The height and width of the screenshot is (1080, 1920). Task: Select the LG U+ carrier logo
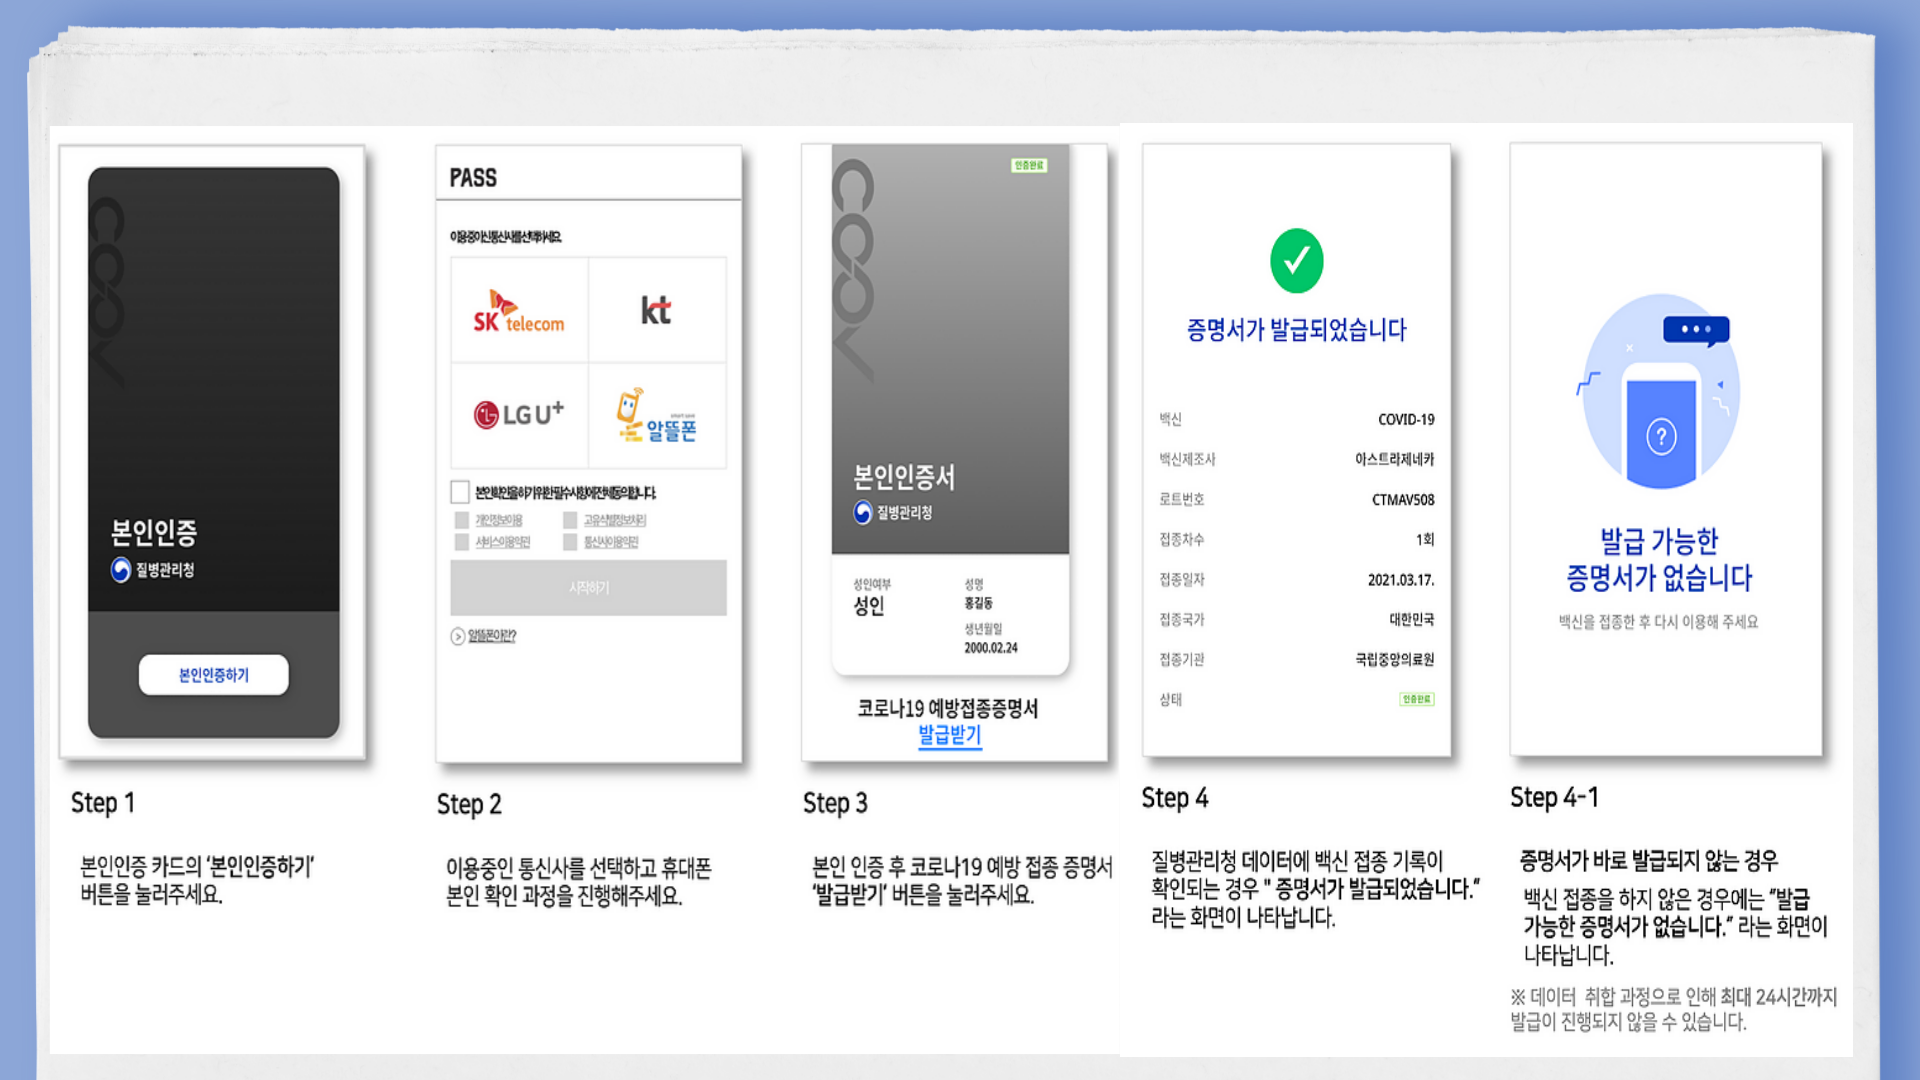coord(518,414)
